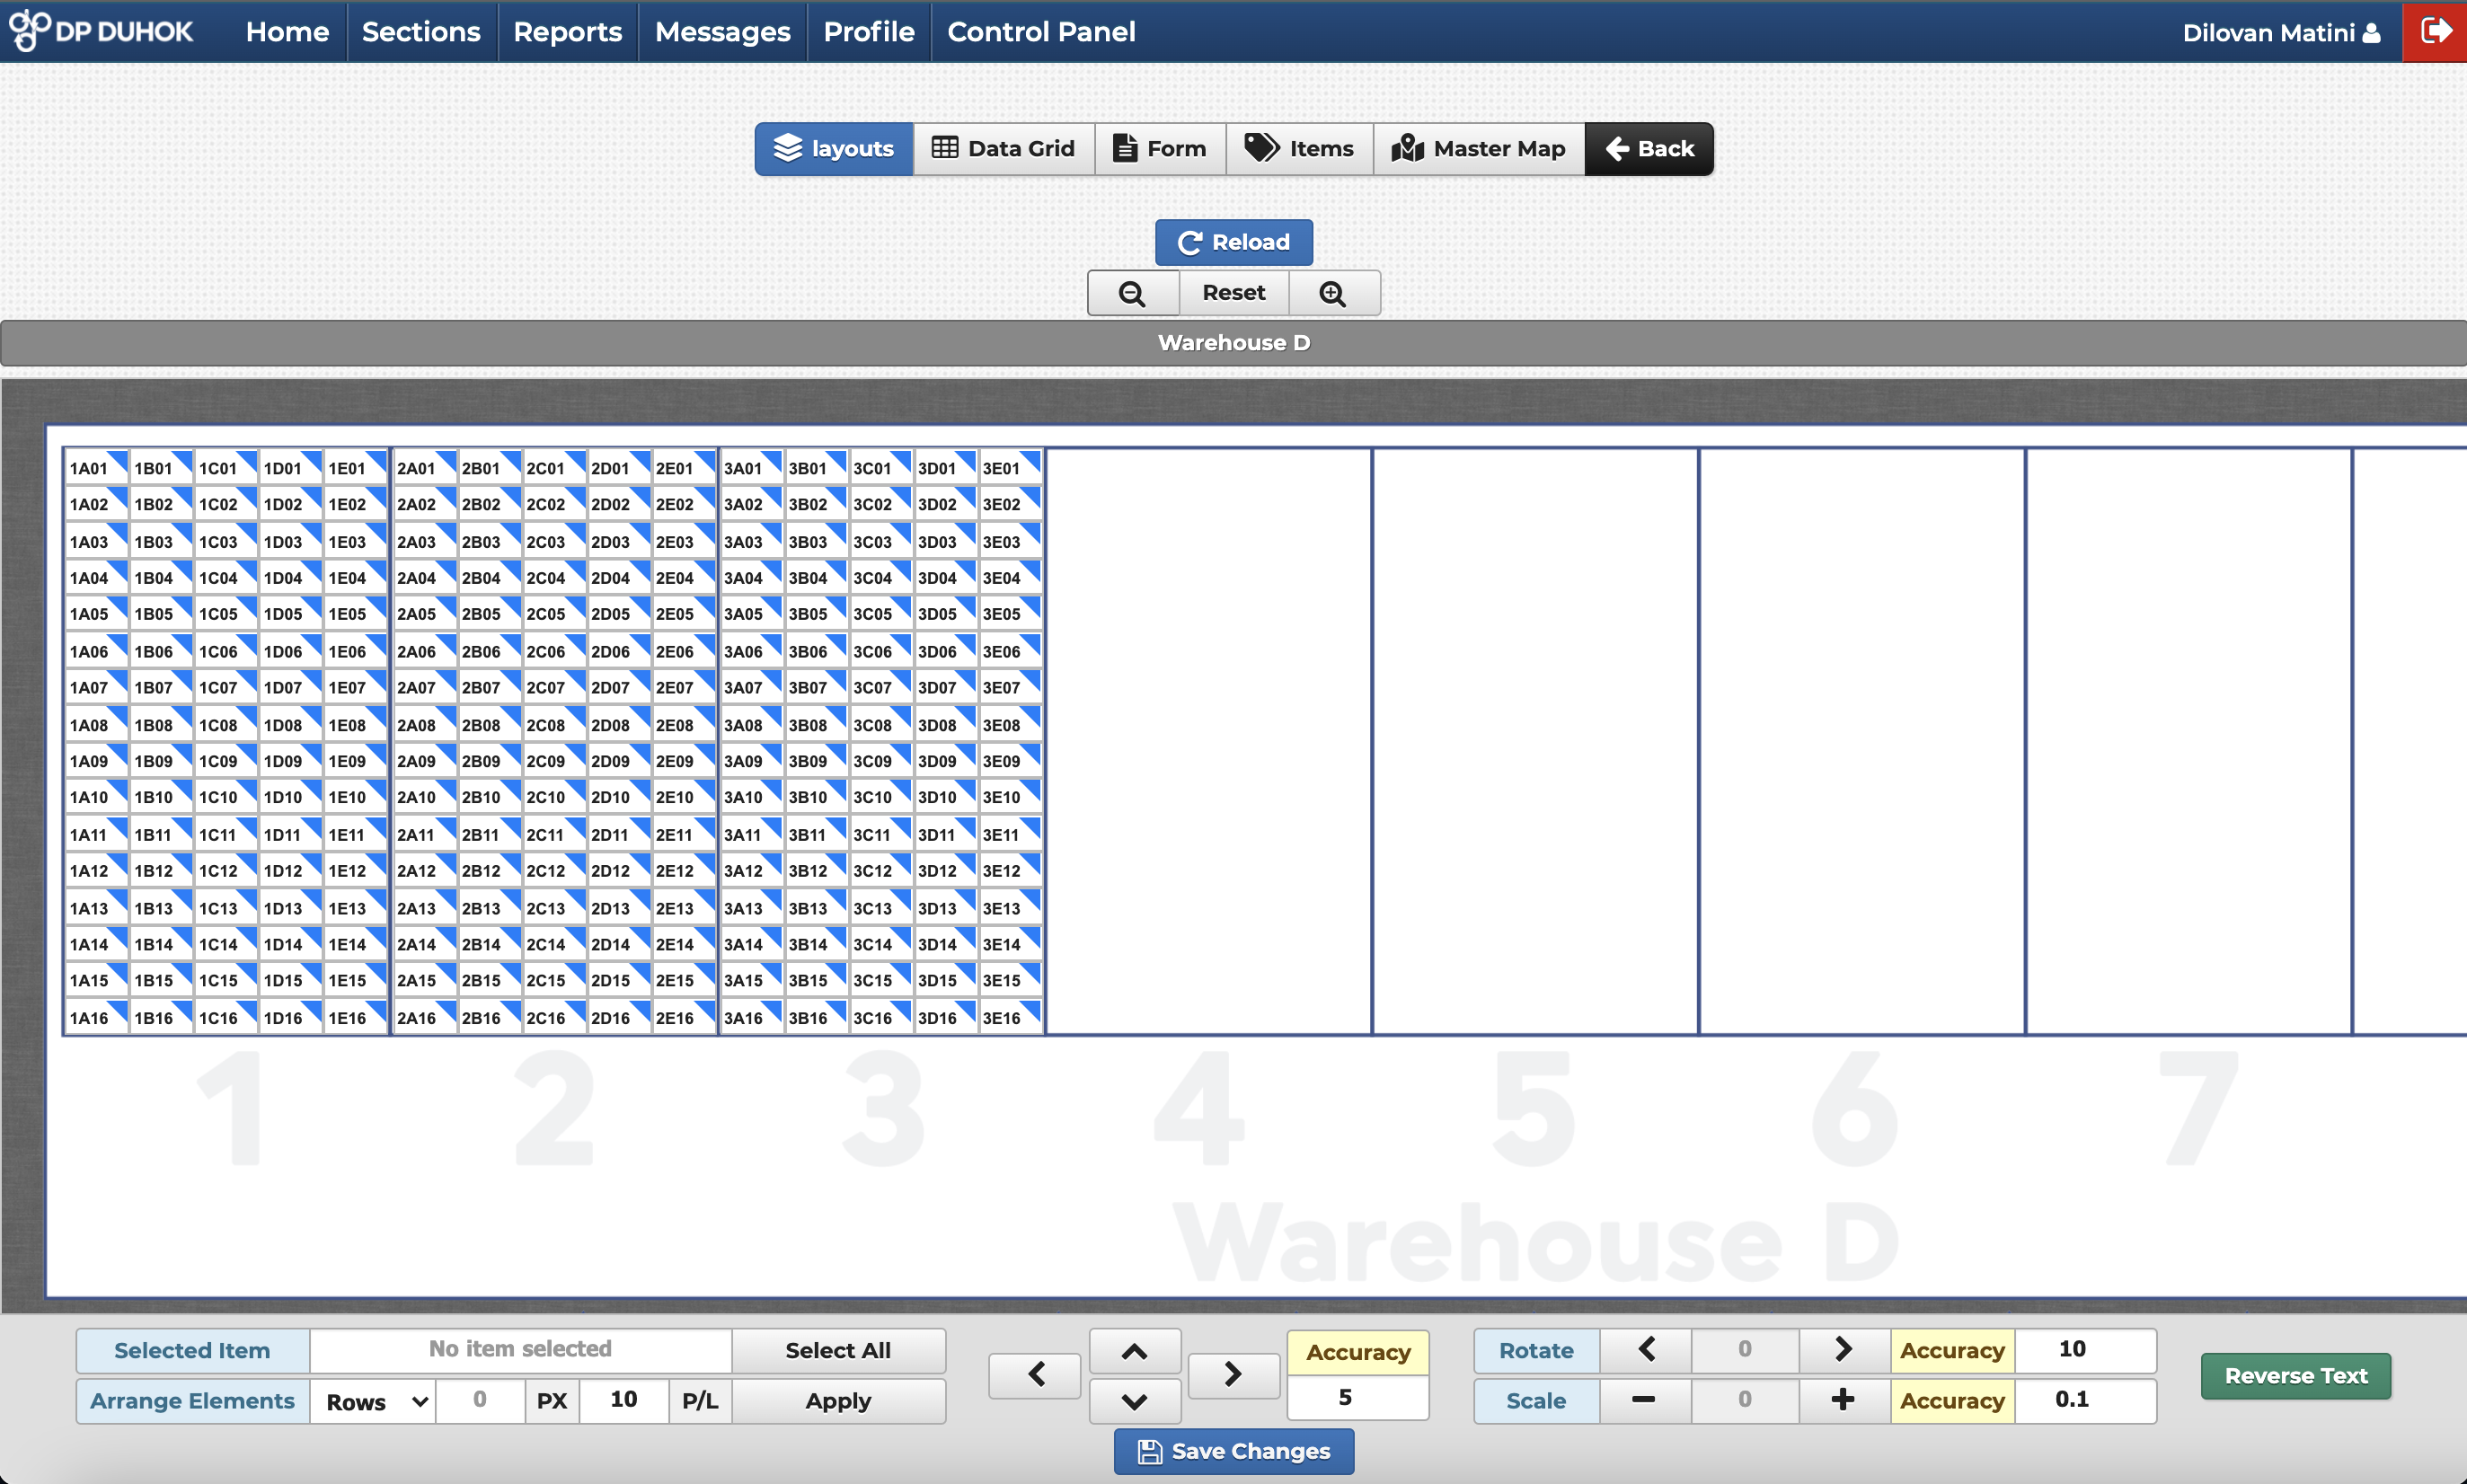Open user menu Dilovan Matini
Viewport: 2467px width, 1484px height.
point(2280,33)
